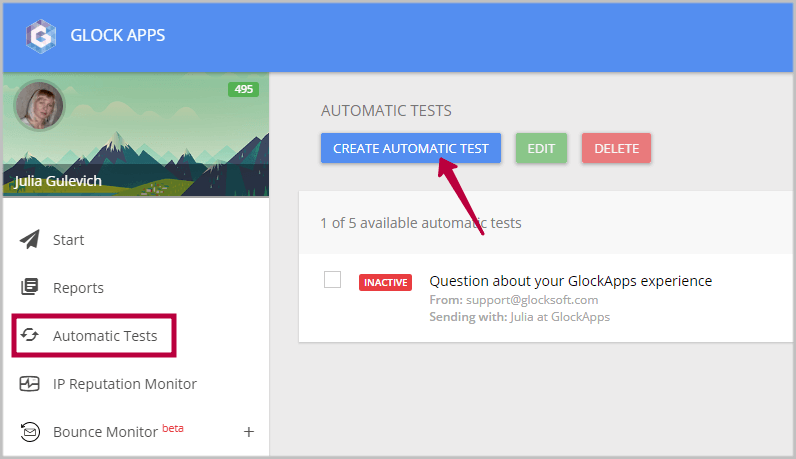Tick the checkbox beside the inactive test
Viewport: 796px width, 459px height.
point(333,280)
